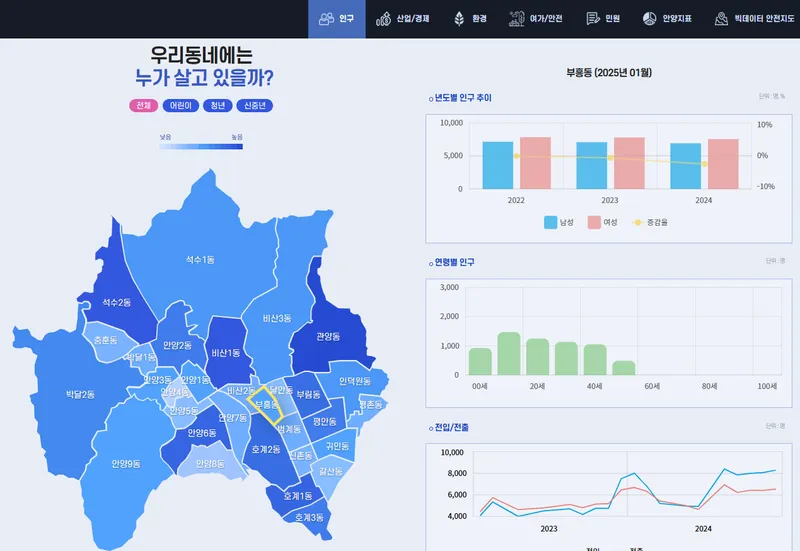
Task: Toggle the 여성 legend in yearly chart
Action: click(x=595, y=222)
